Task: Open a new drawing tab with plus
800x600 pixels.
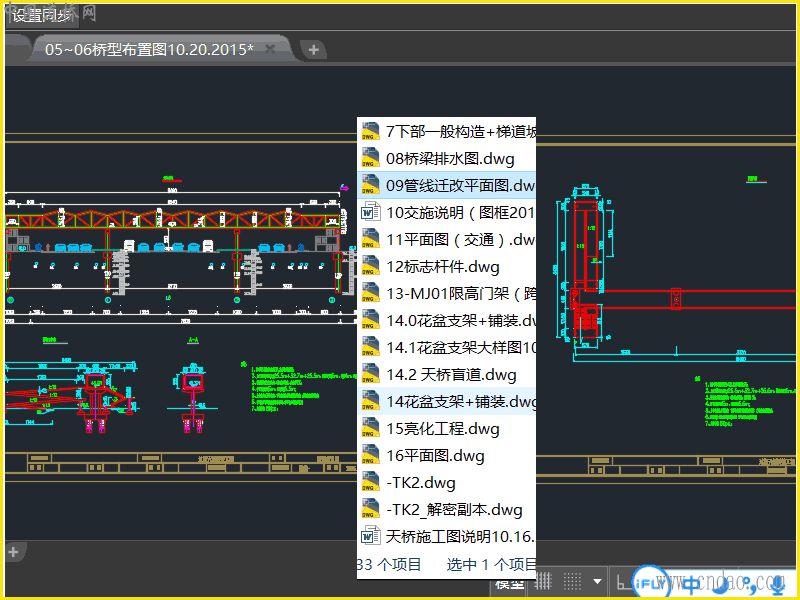Action: [x=313, y=50]
